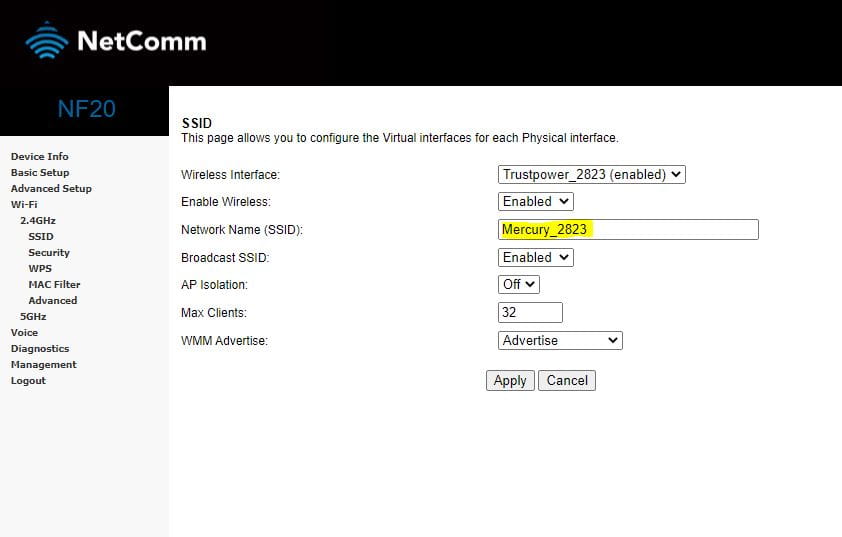Switch to the 5GHz Wi-Fi settings

pyautogui.click(x=33, y=316)
